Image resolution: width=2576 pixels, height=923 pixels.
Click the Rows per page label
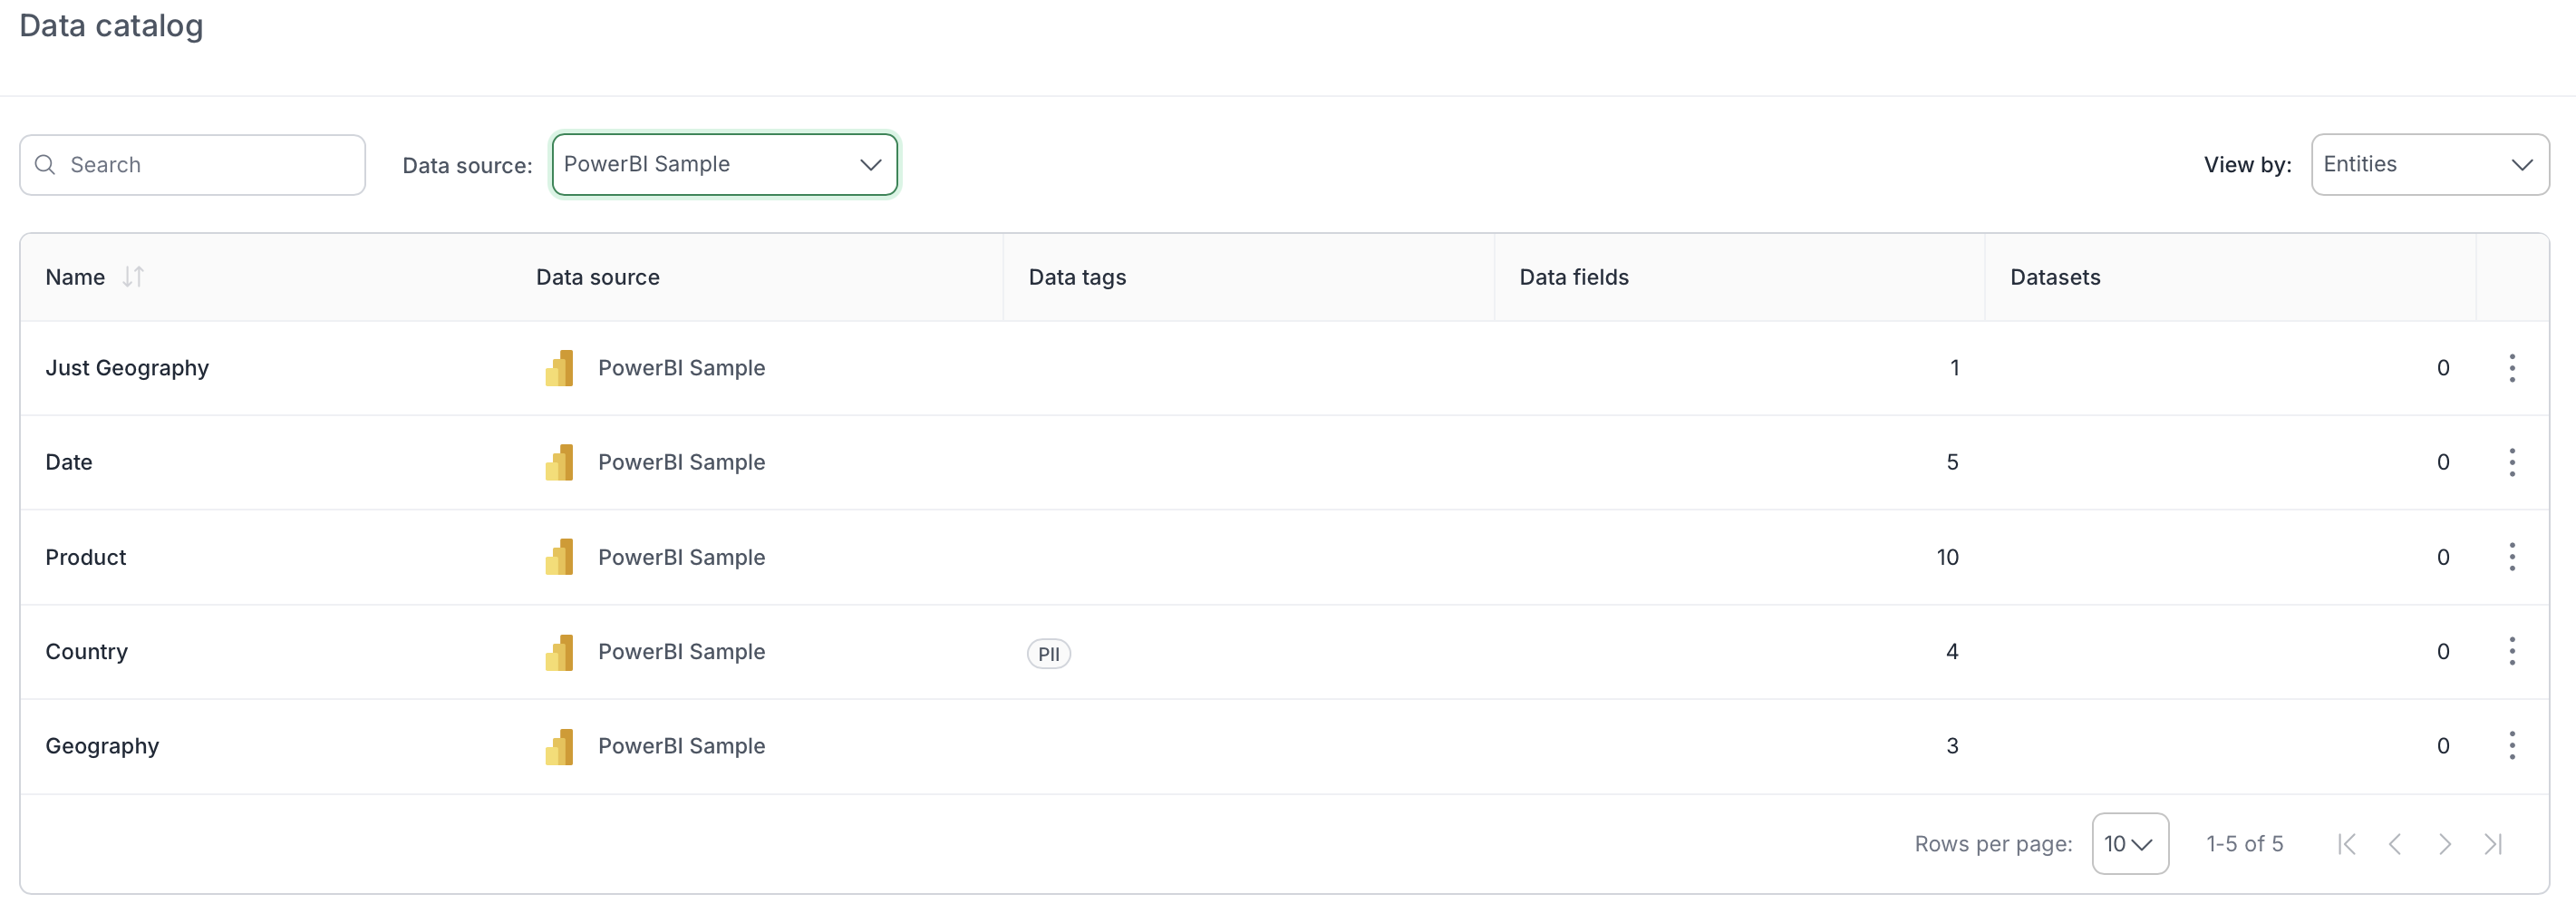[1993, 844]
